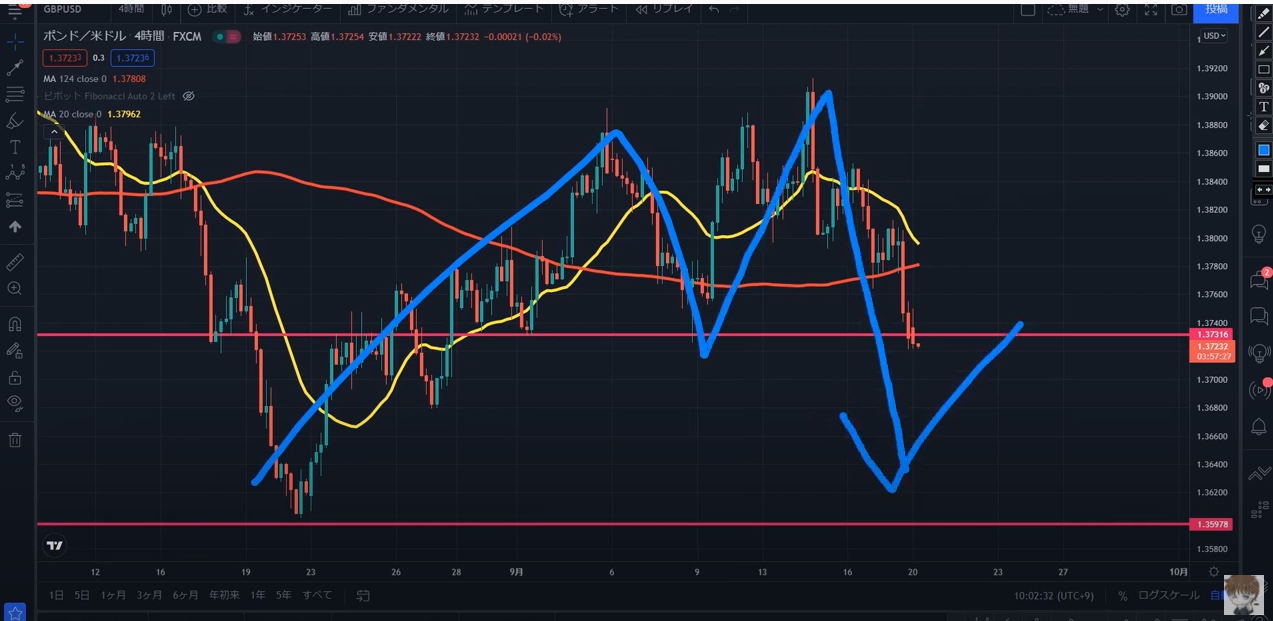
Task: Select the brush tool in left toolbar
Action: pyautogui.click(x=15, y=121)
